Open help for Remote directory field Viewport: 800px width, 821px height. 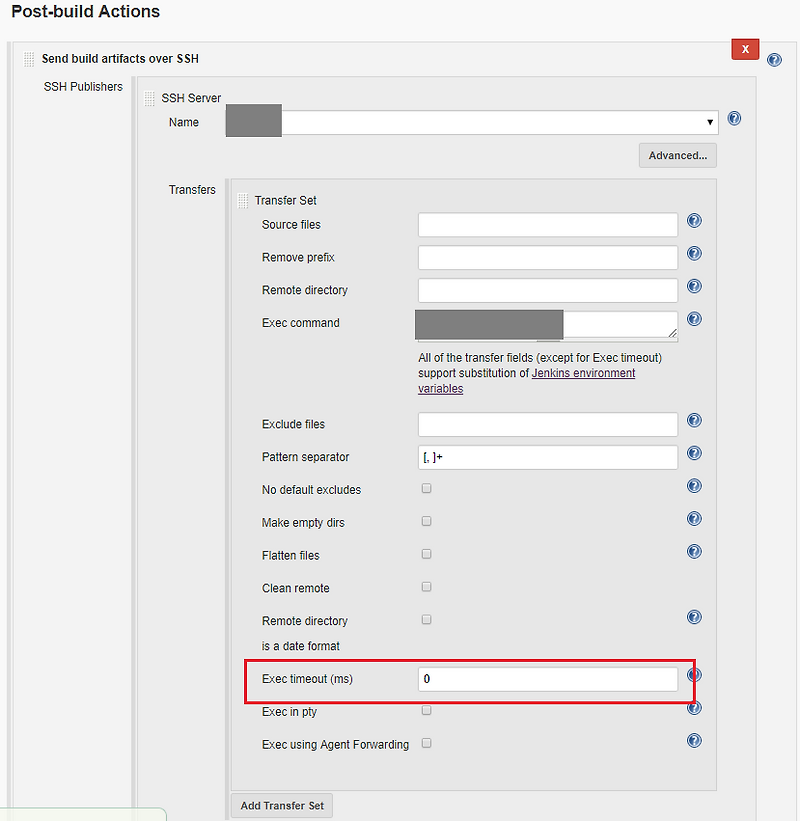[694, 286]
